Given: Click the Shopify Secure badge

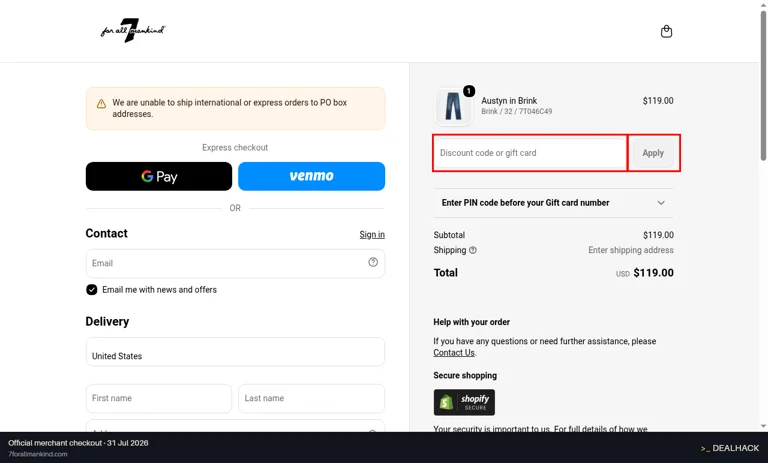Looking at the screenshot, I should pos(464,402).
